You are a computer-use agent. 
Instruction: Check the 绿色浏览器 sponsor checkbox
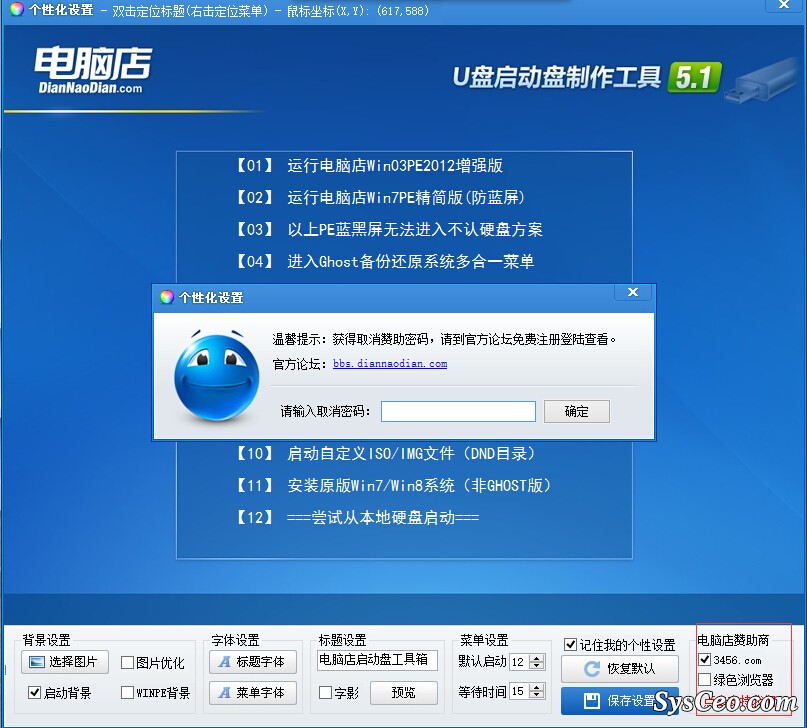tap(705, 680)
